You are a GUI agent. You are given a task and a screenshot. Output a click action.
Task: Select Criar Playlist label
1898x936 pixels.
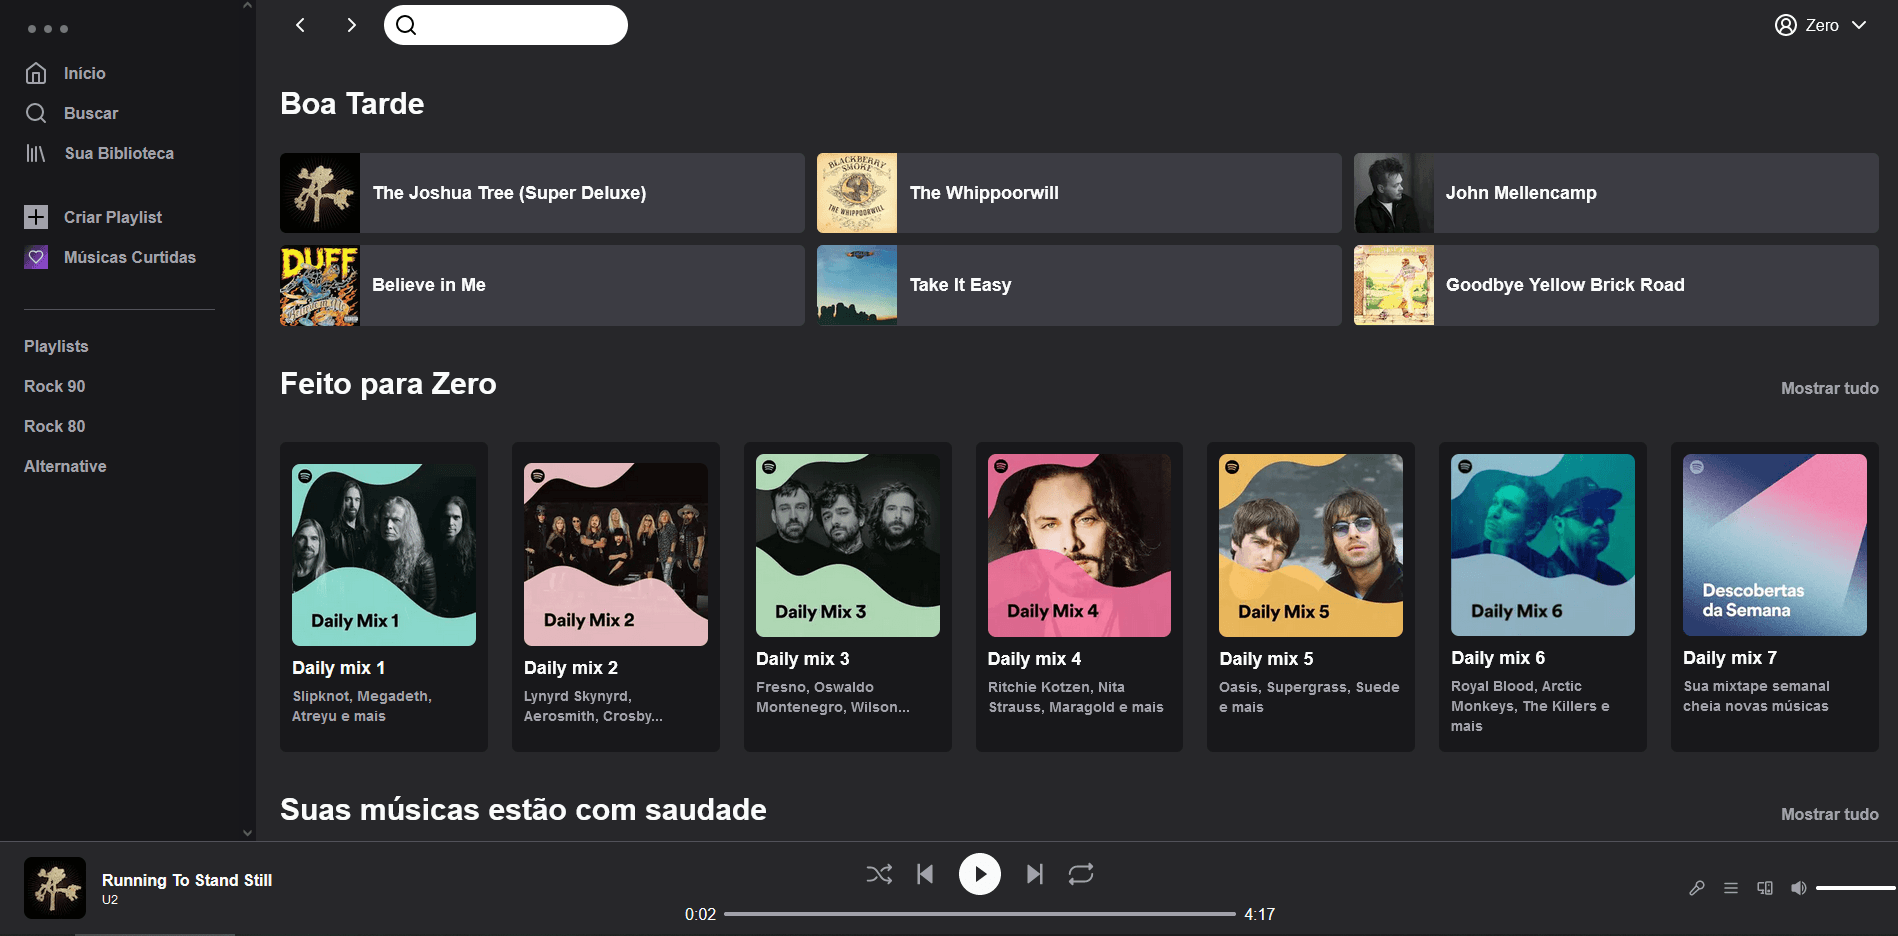[x=113, y=217]
